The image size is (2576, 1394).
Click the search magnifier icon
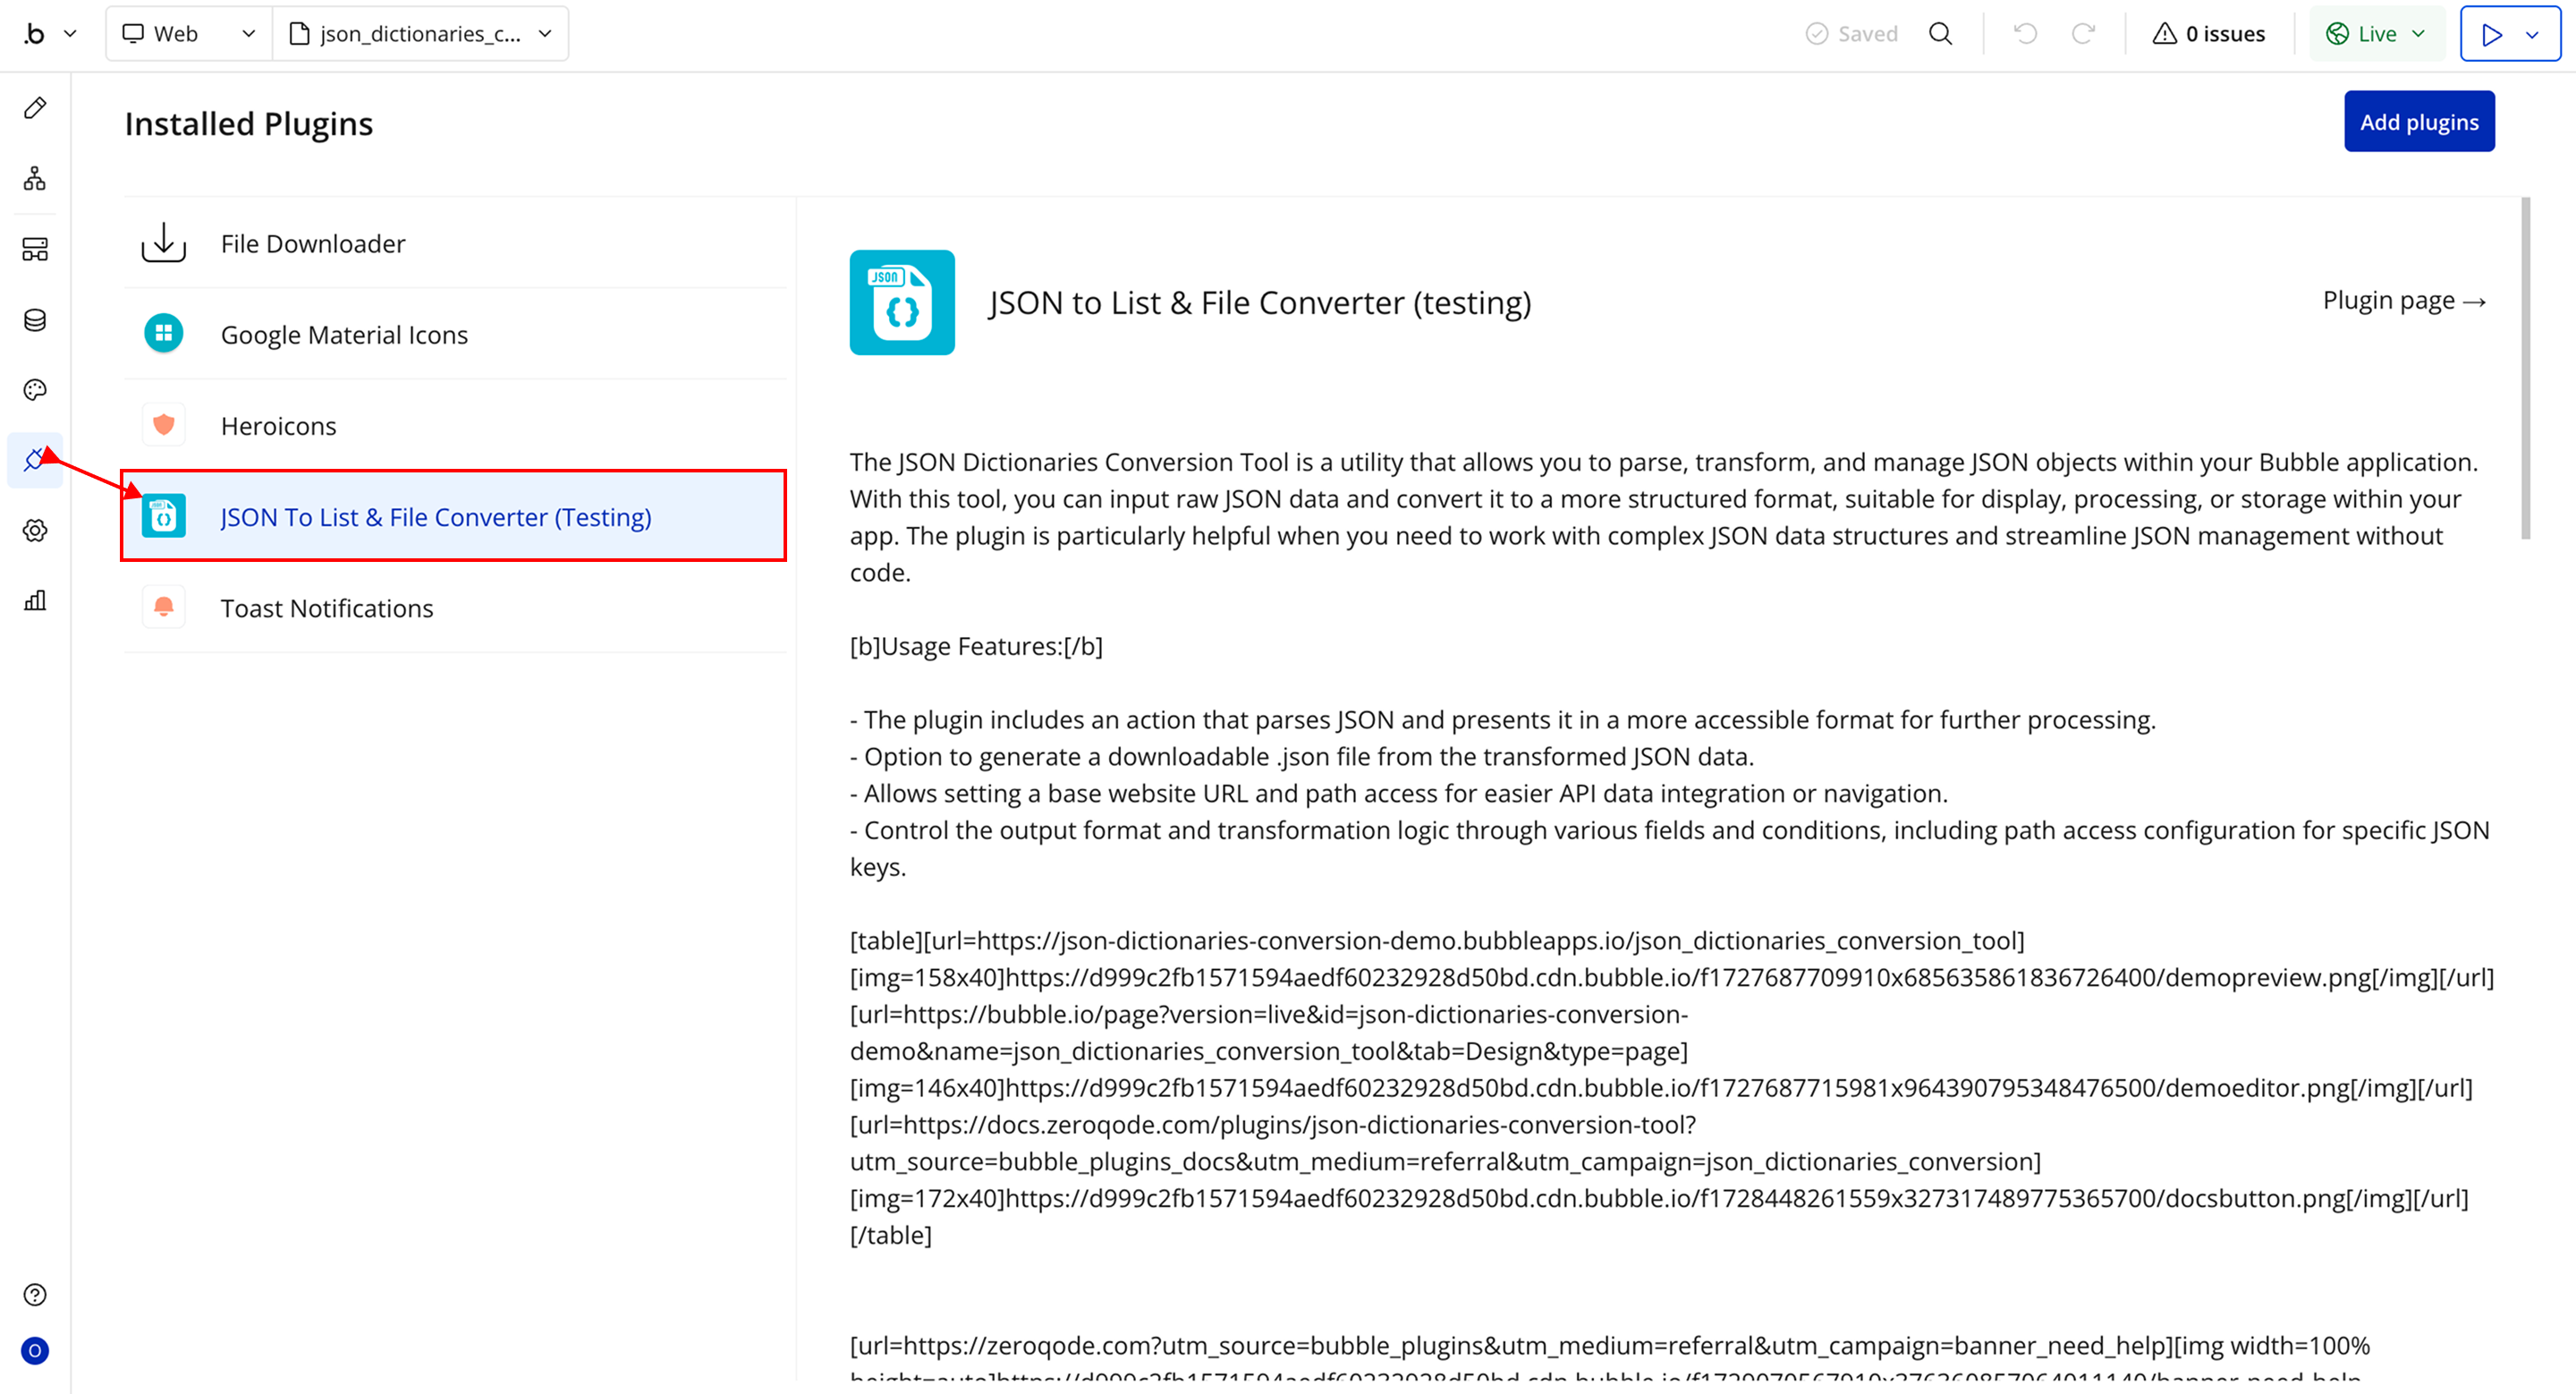(x=1940, y=34)
